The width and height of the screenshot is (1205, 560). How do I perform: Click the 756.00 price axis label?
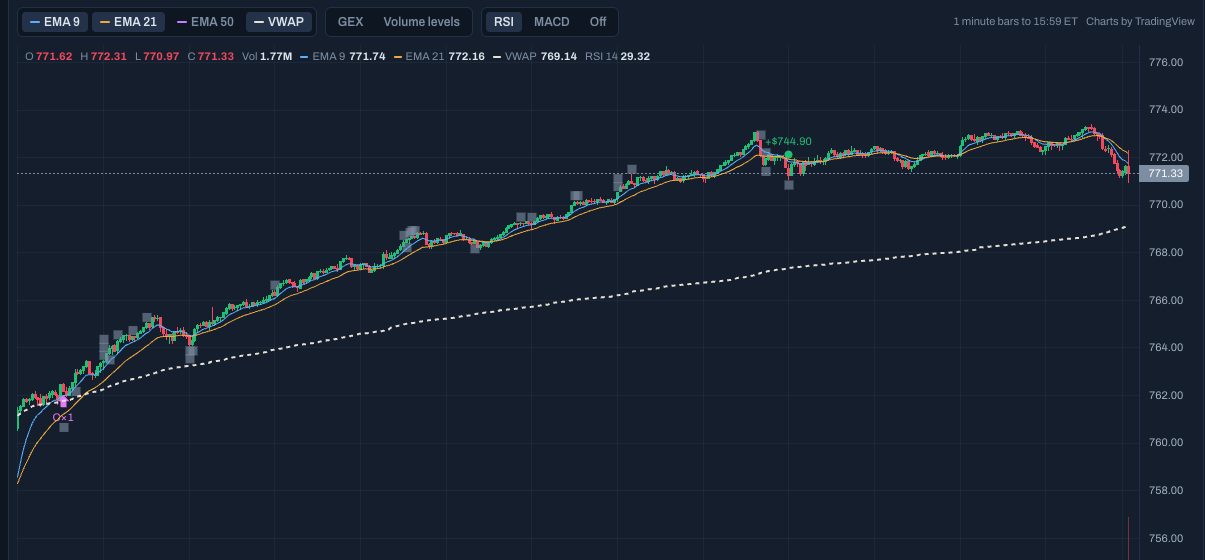click(x=1166, y=538)
